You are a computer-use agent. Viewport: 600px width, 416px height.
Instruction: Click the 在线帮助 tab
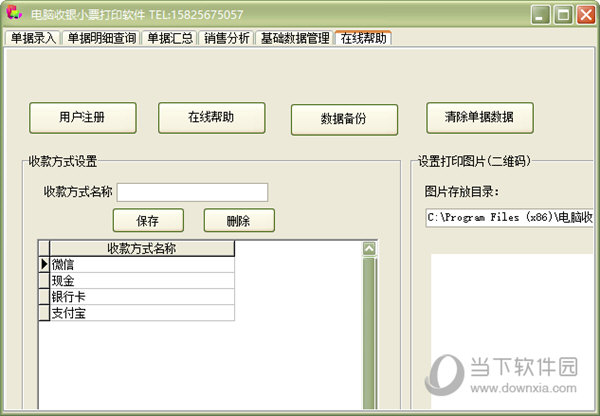pos(363,38)
